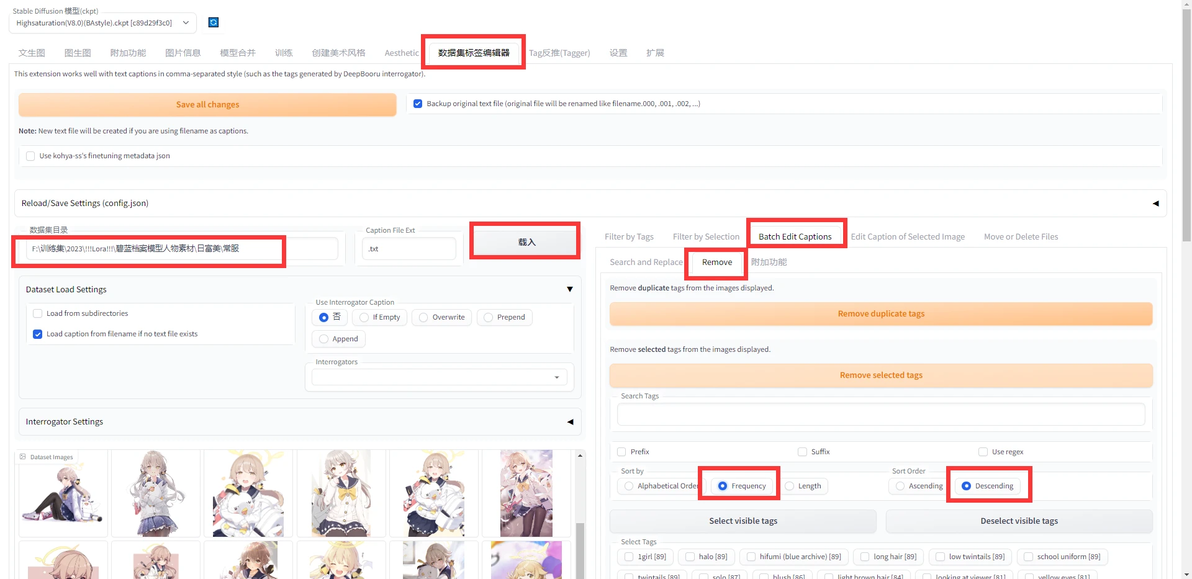1192x579 pixels.
Task: Open the Move or Delete Files tab
Action: [1020, 237]
